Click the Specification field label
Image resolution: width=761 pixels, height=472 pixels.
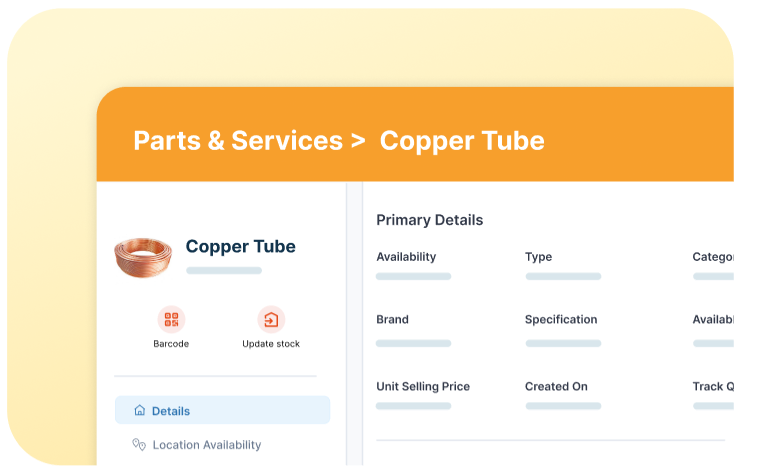pos(561,319)
